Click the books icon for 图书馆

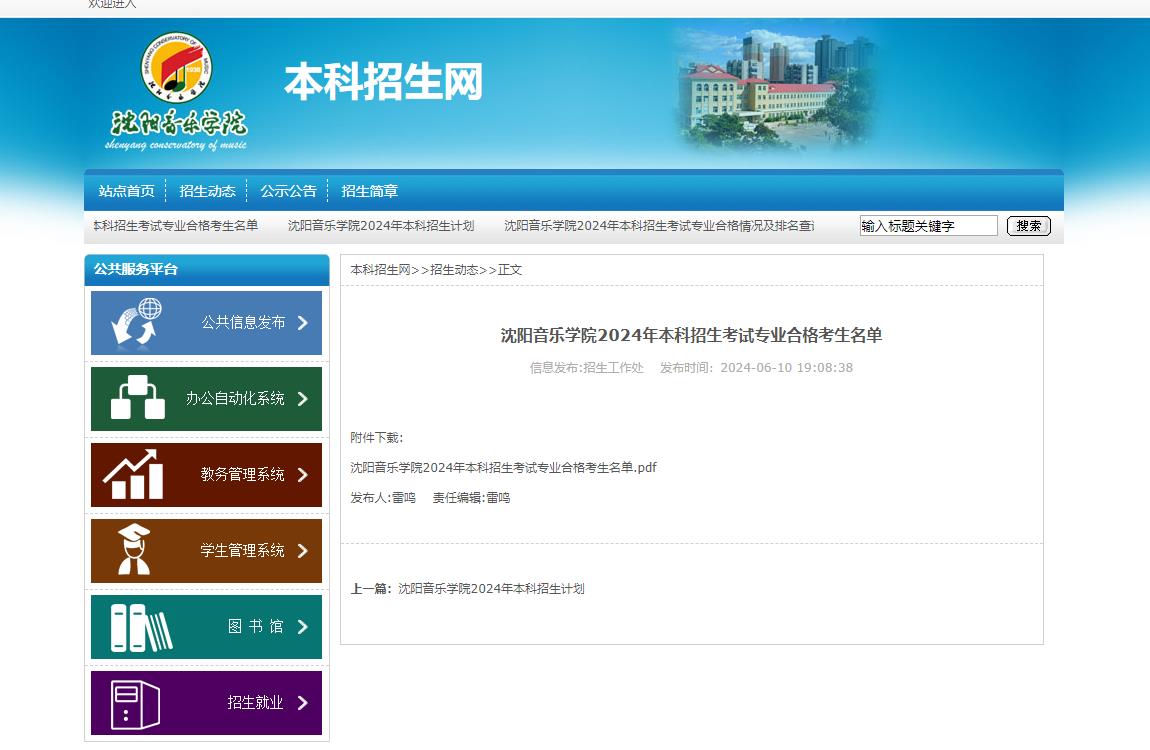click(140, 627)
